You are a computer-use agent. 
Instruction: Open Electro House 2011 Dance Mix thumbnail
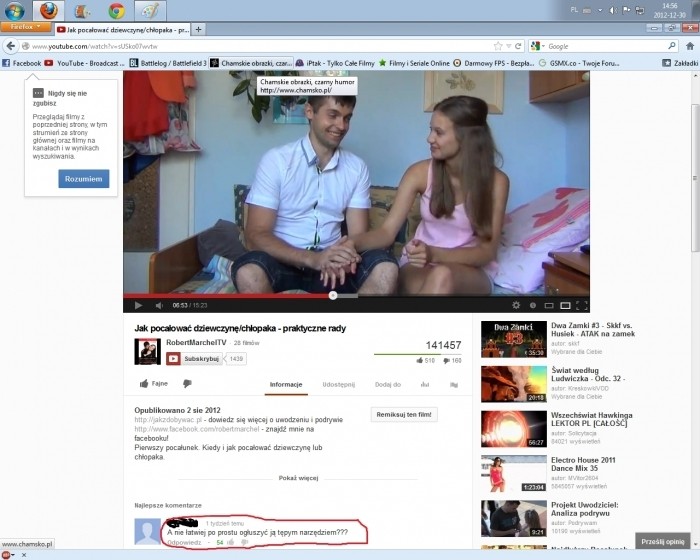click(512, 473)
